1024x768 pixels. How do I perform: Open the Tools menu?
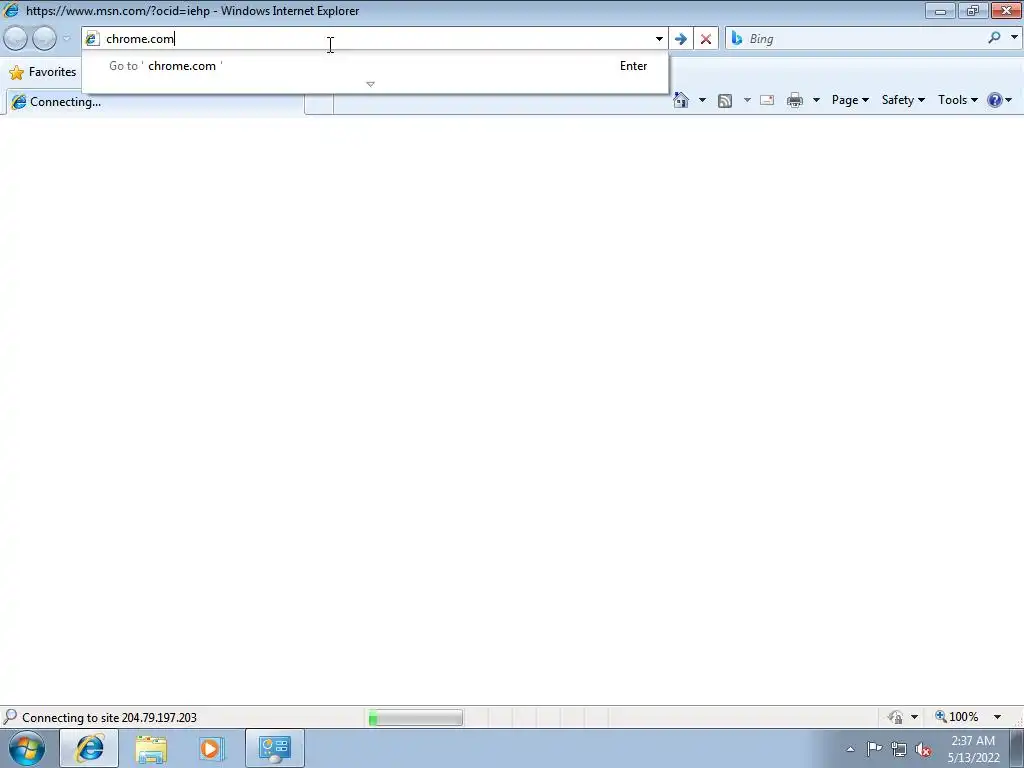point(957,100)
